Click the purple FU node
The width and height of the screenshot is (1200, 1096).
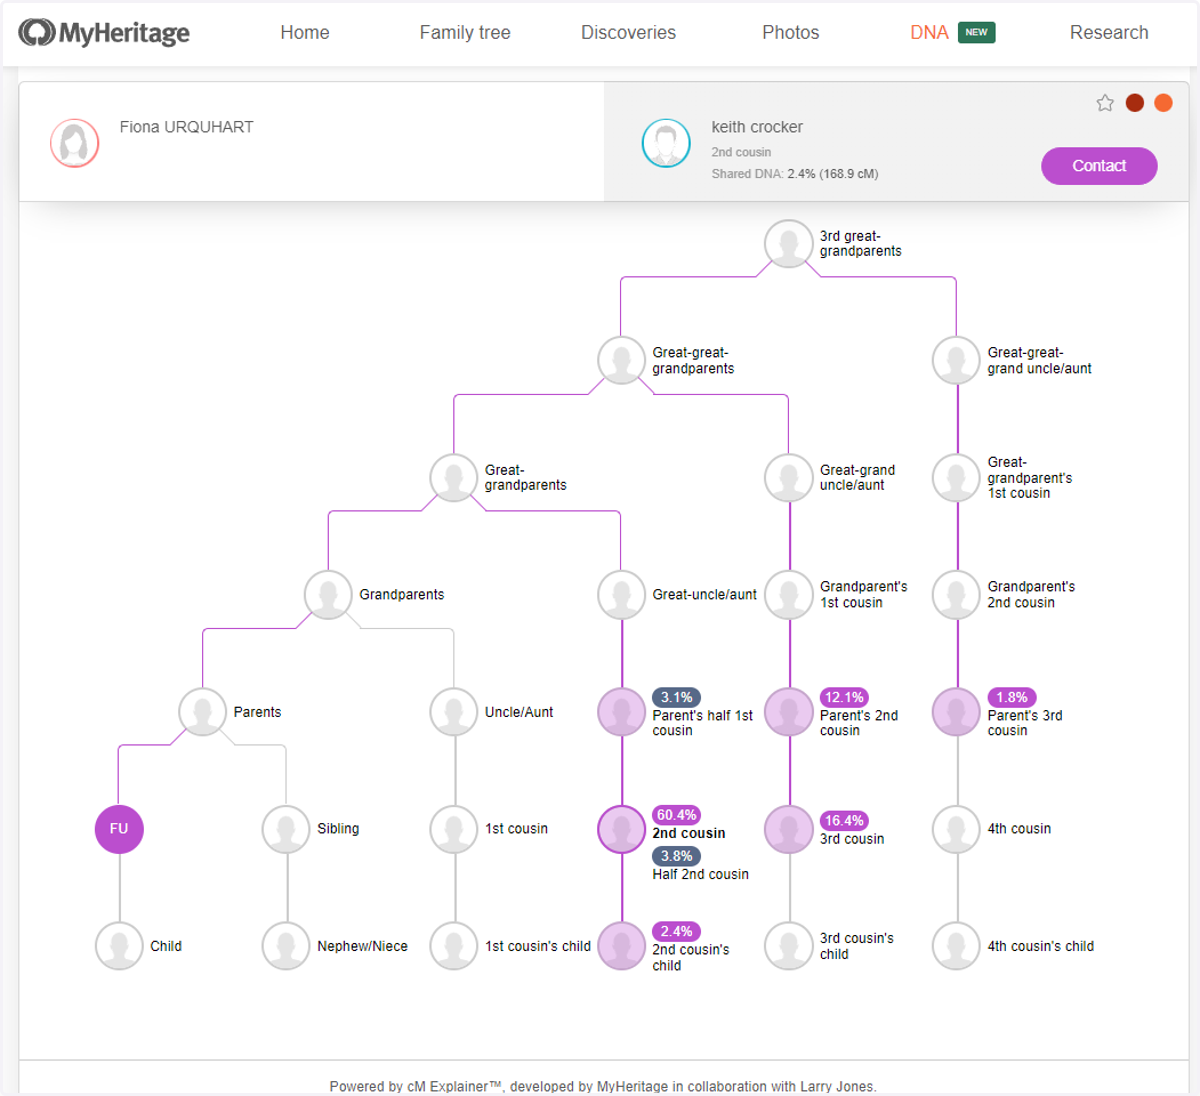119,829
